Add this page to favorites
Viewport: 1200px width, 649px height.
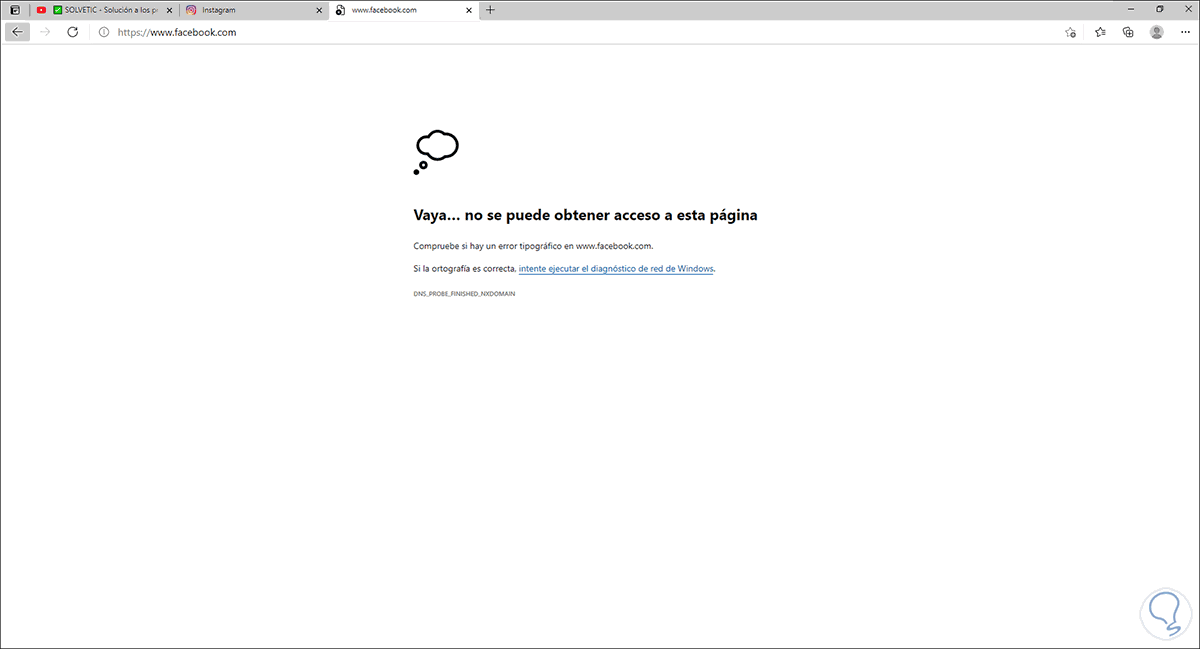tap(1071, 32)
